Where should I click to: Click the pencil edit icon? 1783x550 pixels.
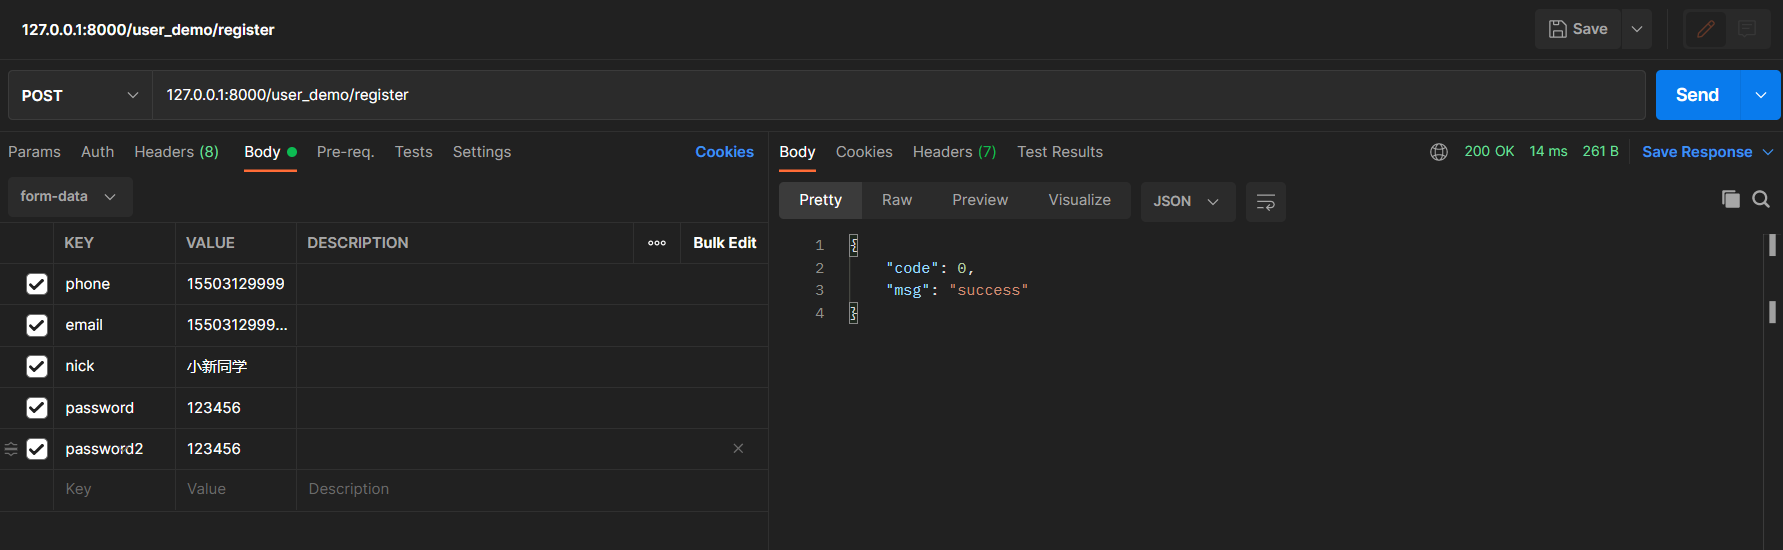tap(1706, 29)
